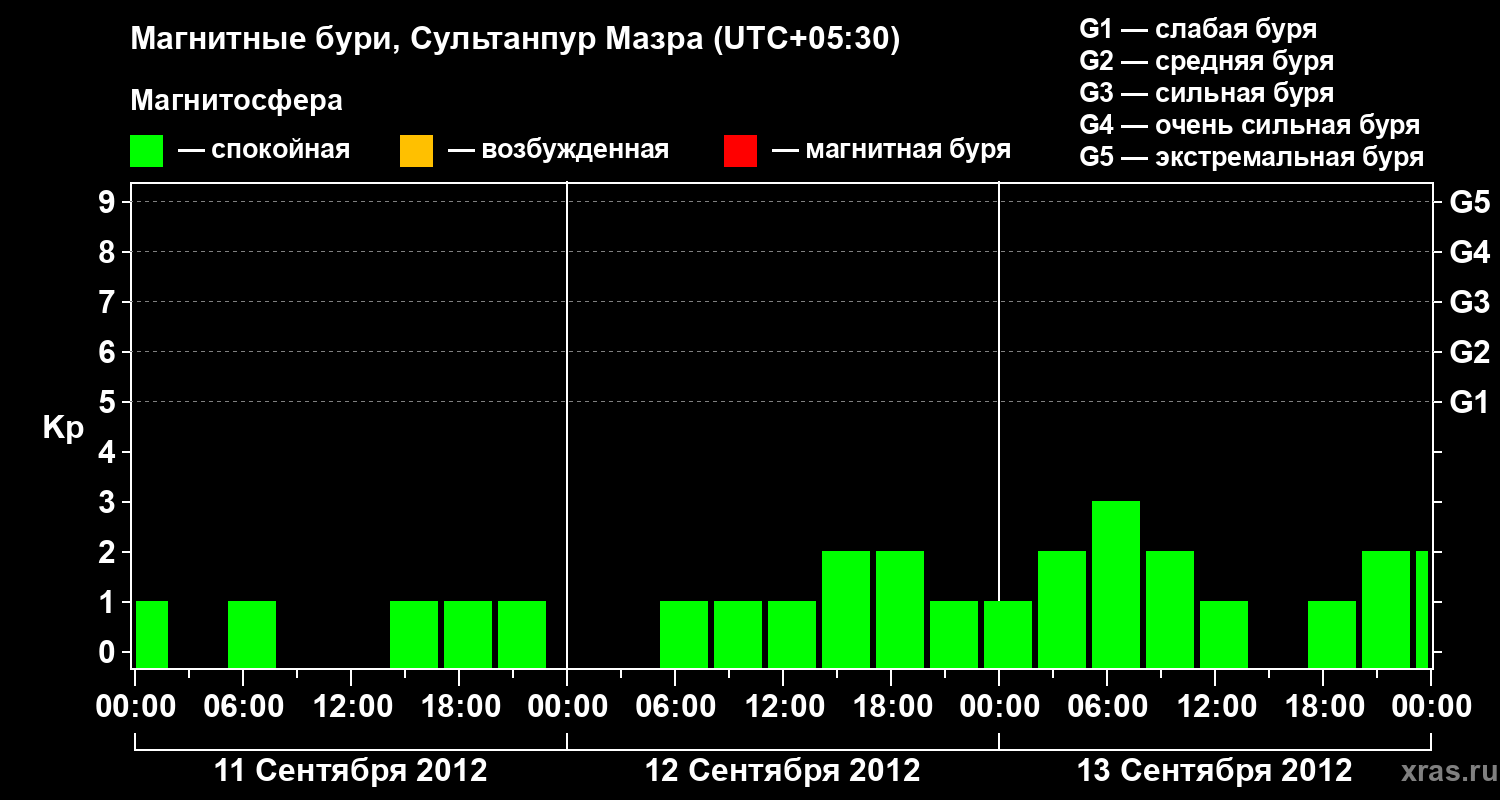1500x800 pixels.
Task: Click the '— магнитная буря' legend label
Action: [x=891, y=150]
